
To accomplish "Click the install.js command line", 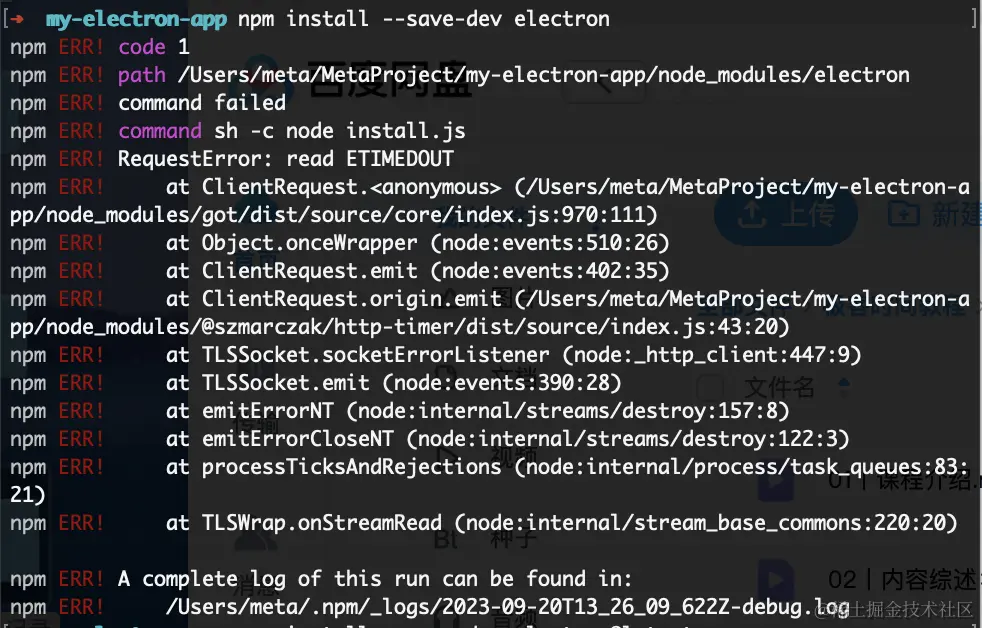I will [291, 131].
